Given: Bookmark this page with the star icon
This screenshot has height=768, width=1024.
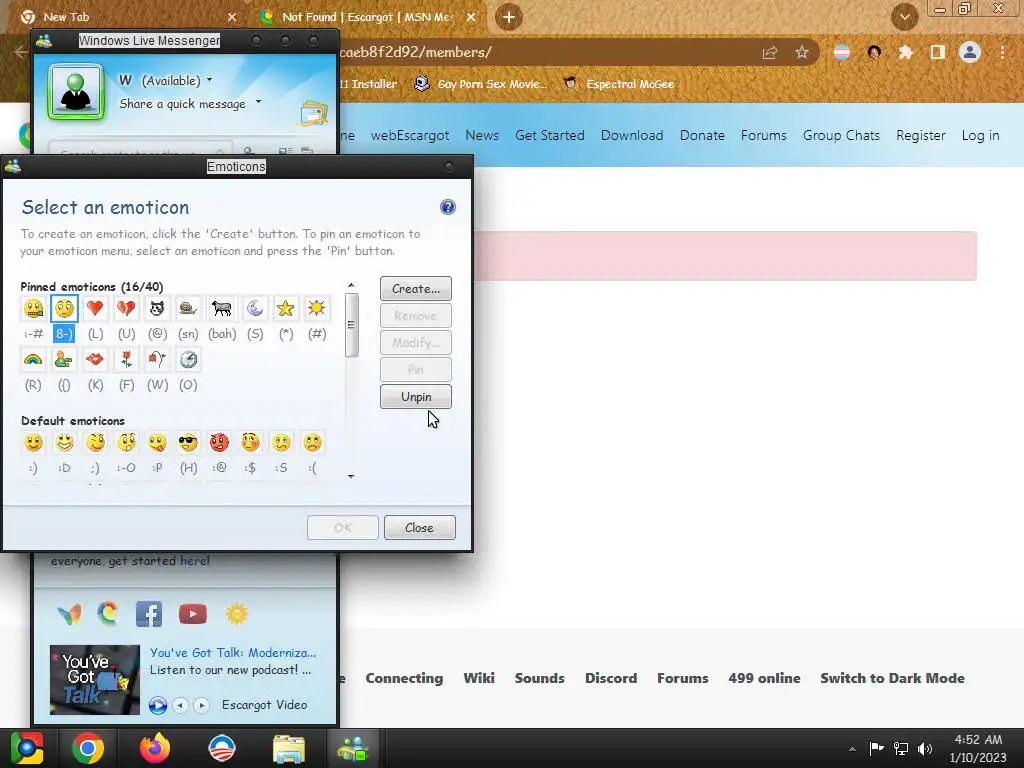Looking at the screenshot, I should (x=802, y=52).
